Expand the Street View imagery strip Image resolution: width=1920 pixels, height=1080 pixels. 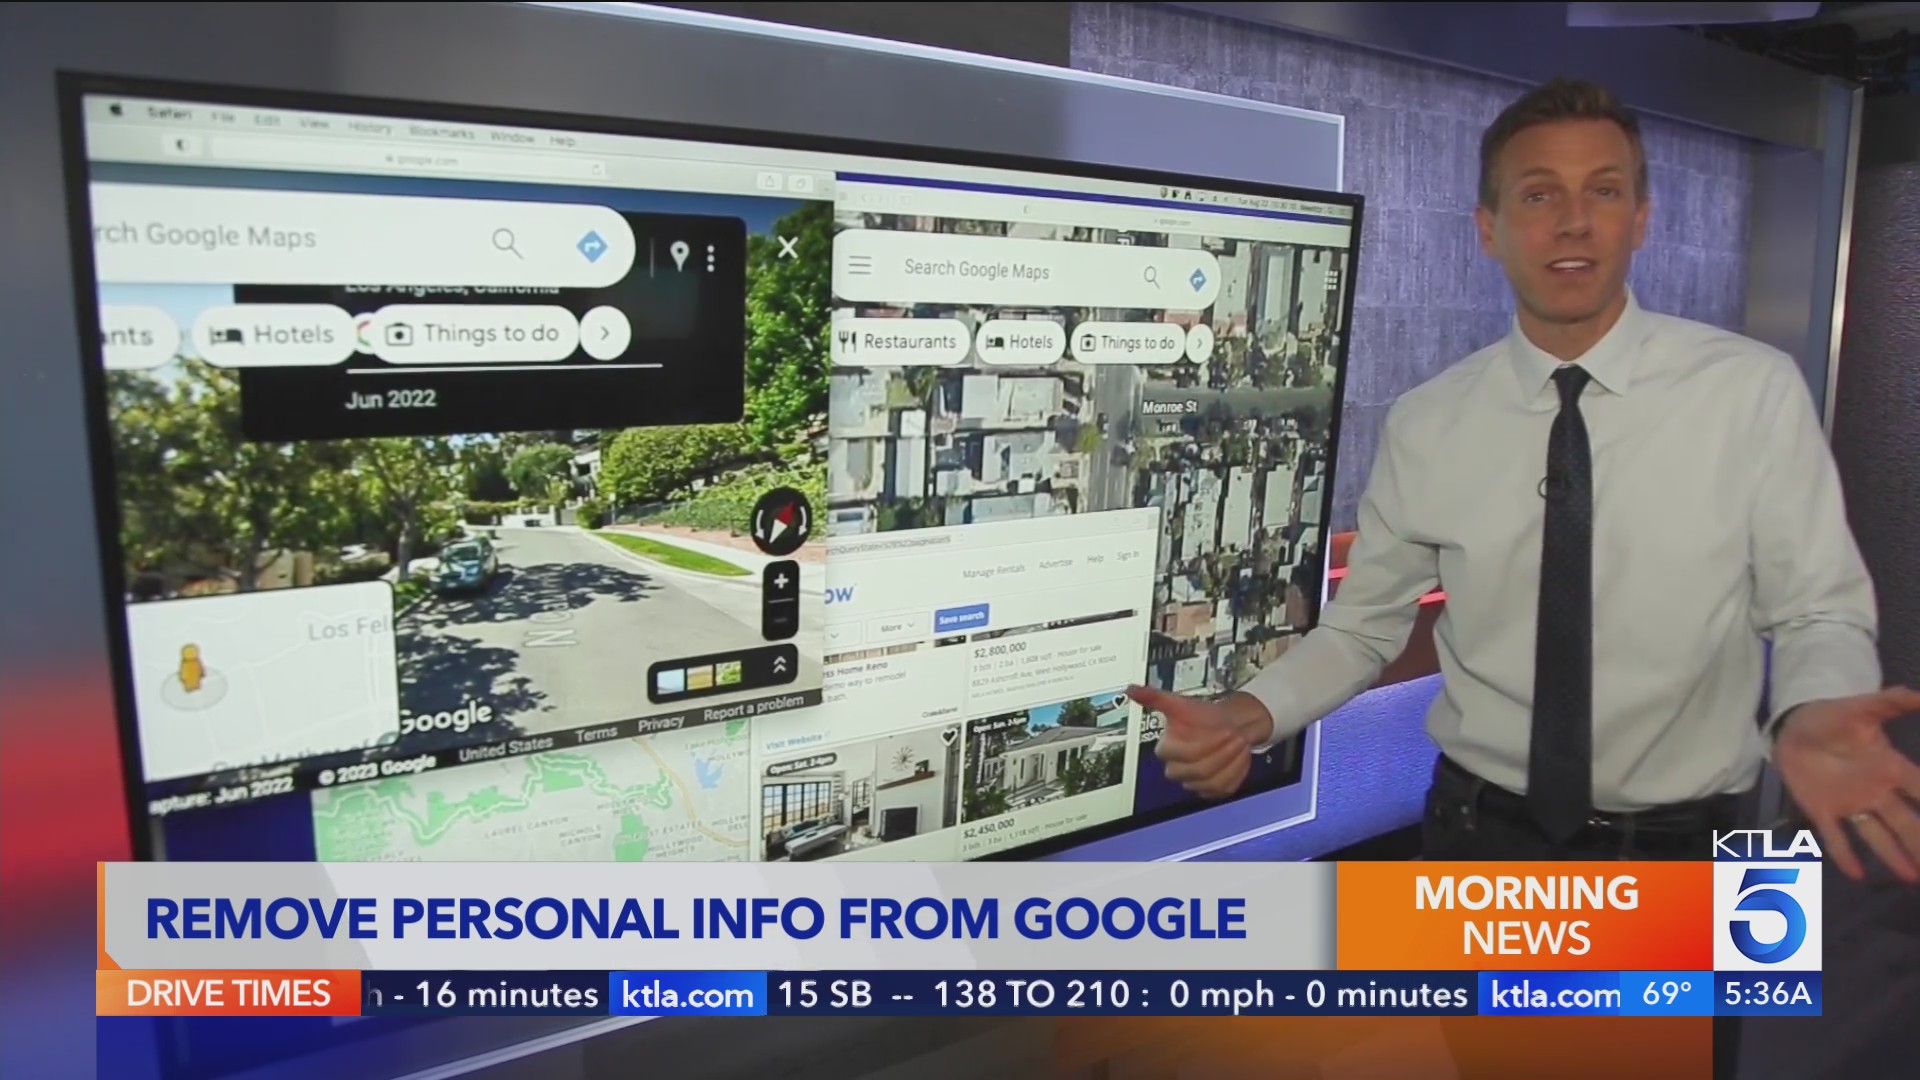point(779,665)
